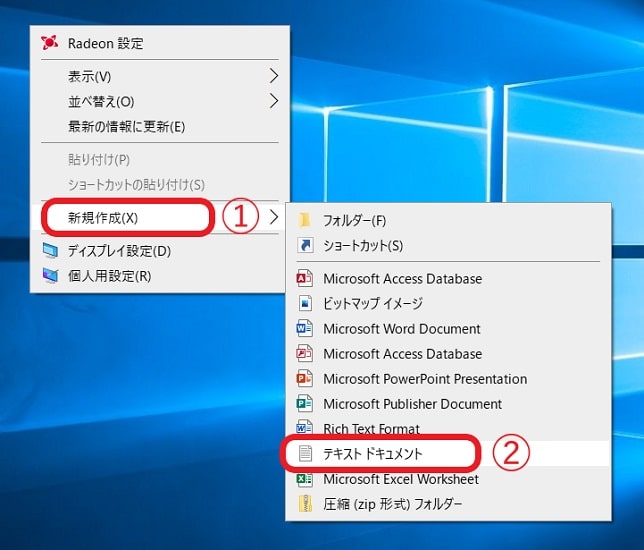
Task: Create new ショートカット(S)
Action: pos(448,246)
